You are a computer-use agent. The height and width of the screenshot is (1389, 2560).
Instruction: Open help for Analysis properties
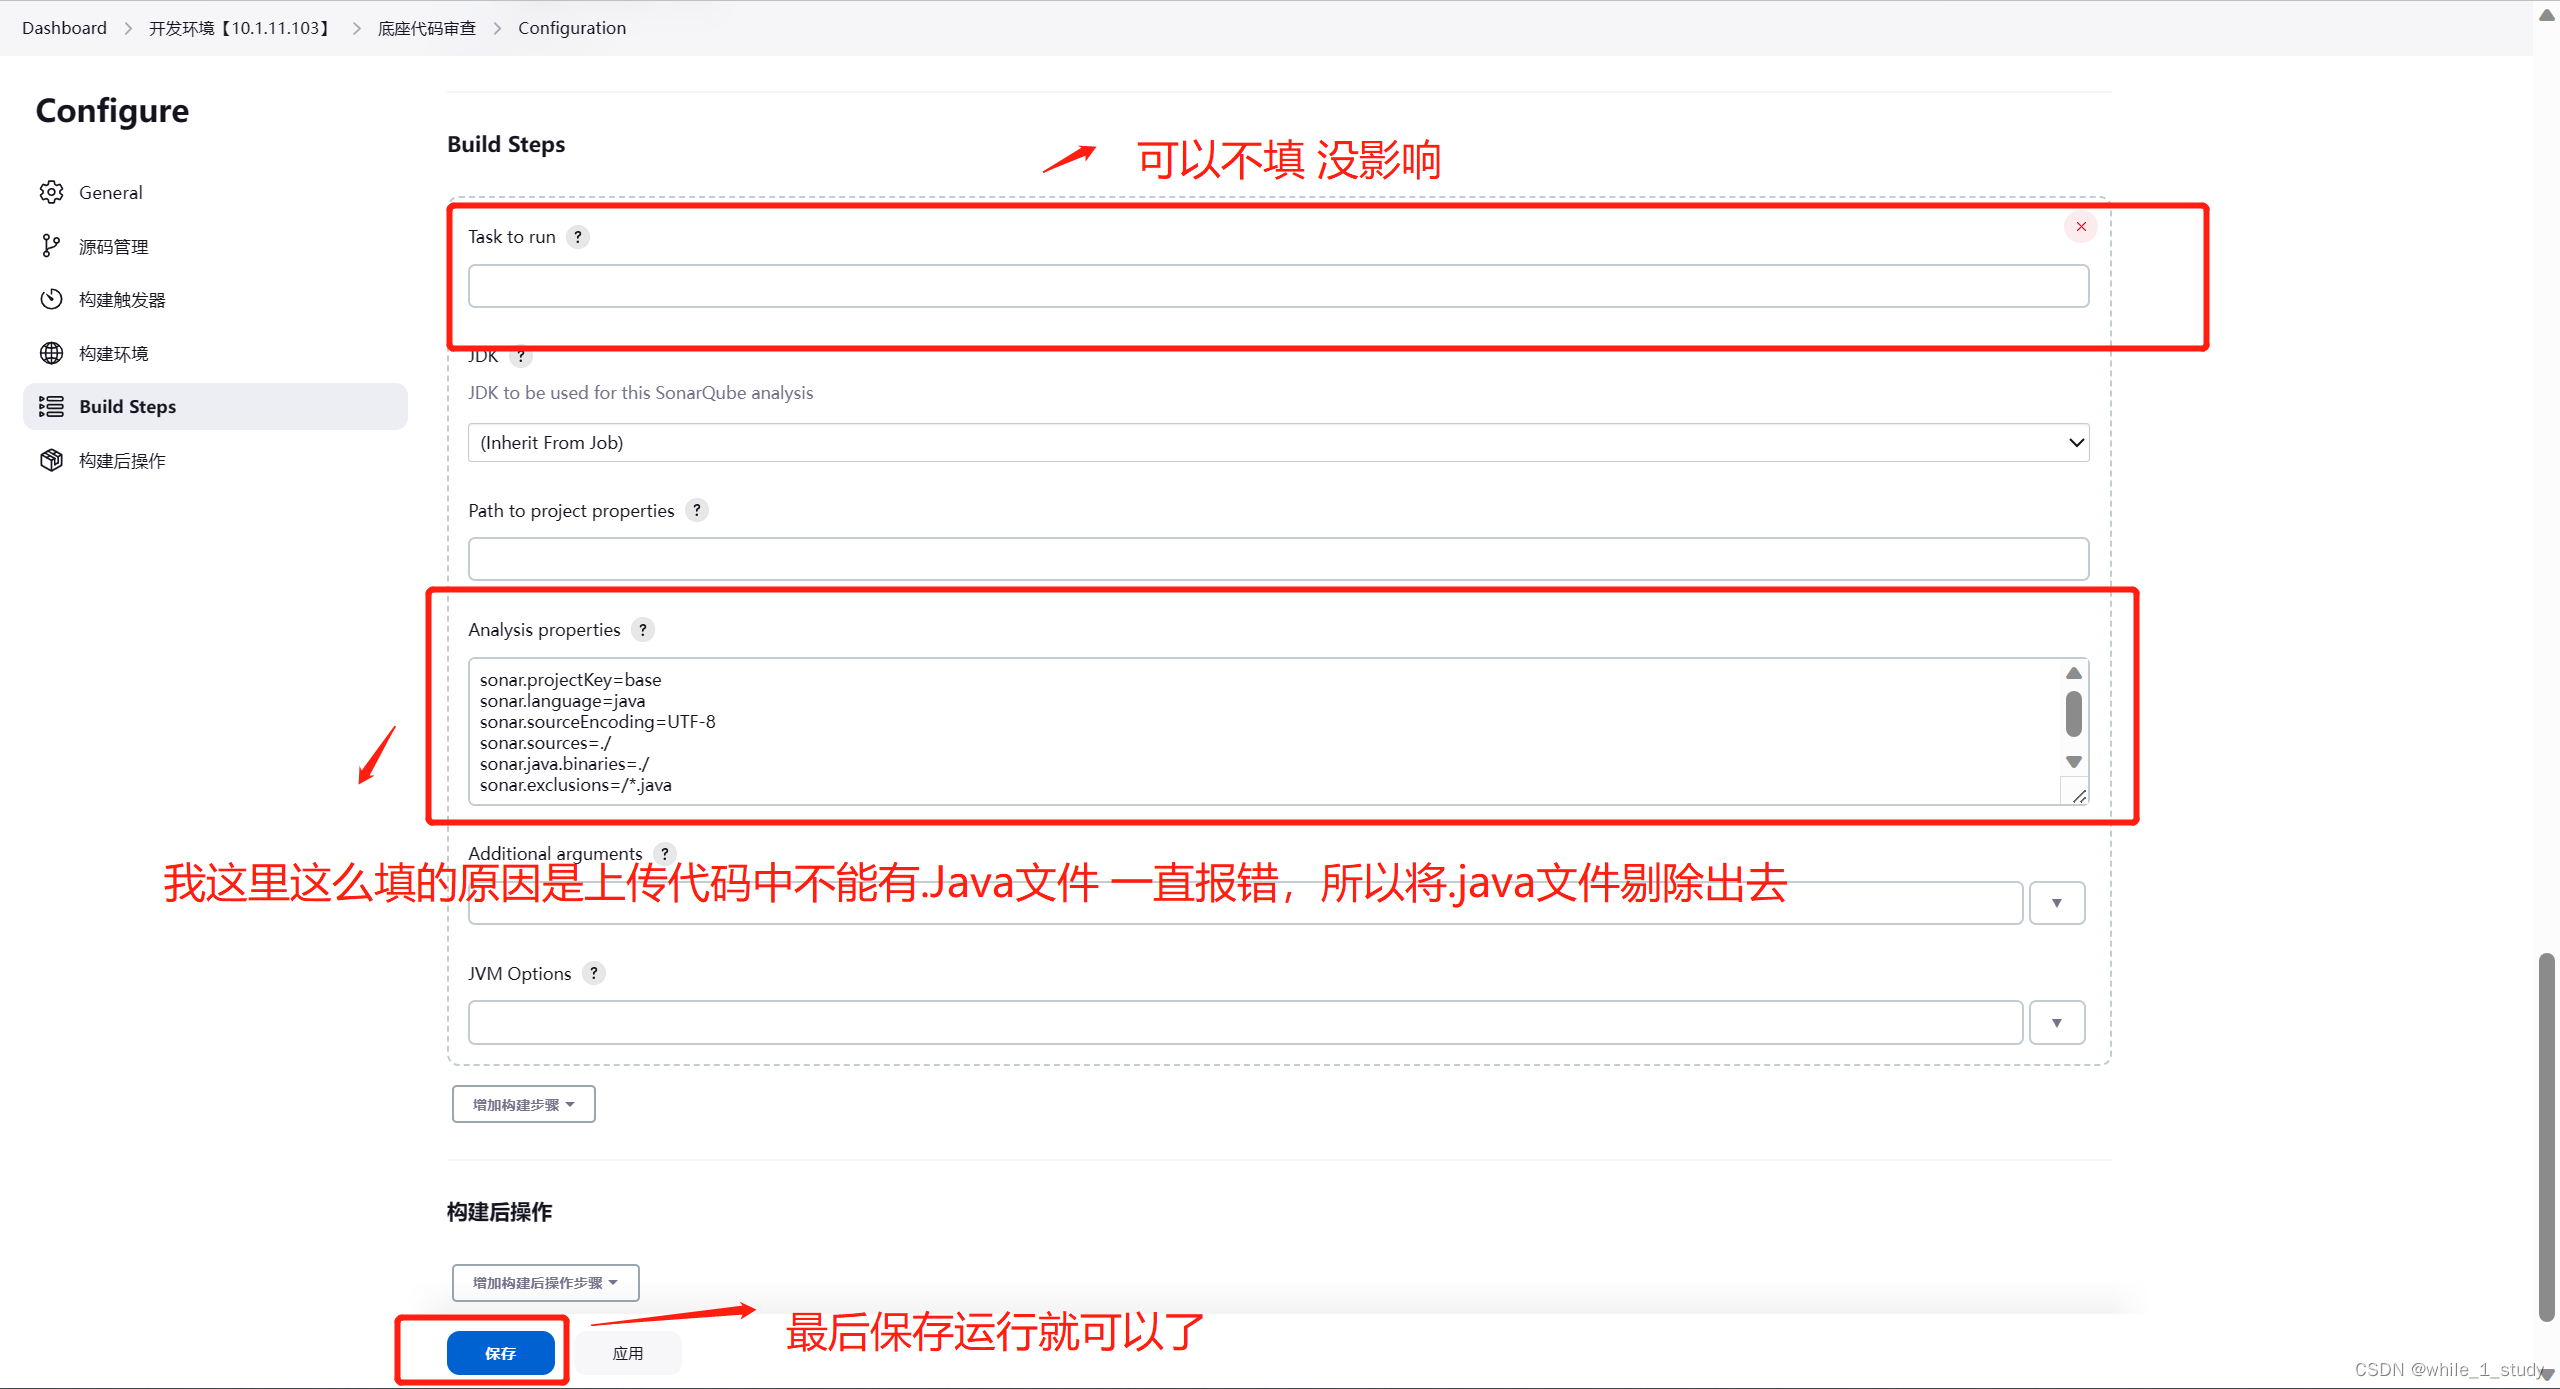pos(643,630)
